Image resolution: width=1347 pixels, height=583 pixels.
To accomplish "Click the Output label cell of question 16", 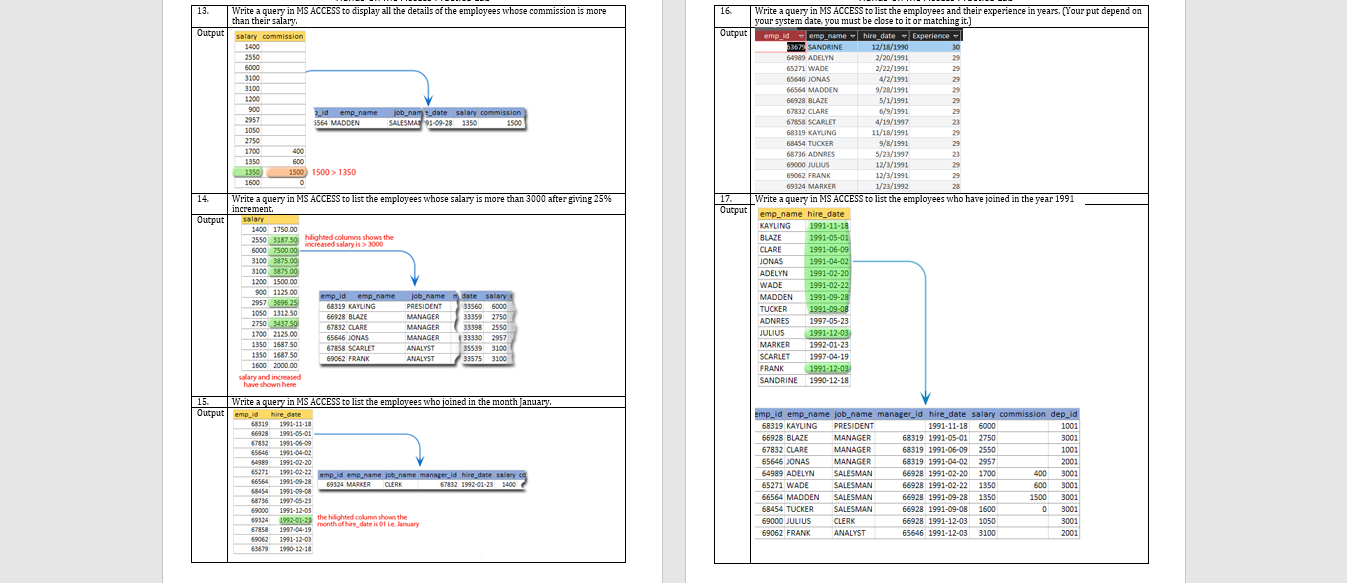I will (733, 33).
